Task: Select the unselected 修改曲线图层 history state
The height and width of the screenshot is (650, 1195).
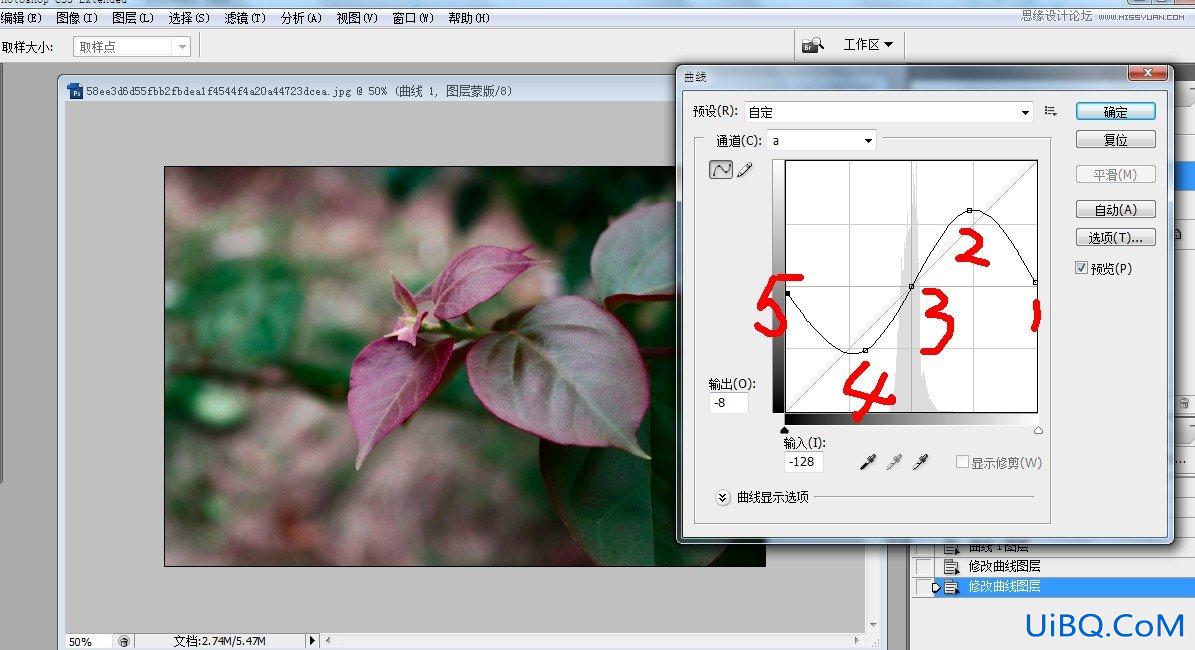Action: coord(1052,566)
